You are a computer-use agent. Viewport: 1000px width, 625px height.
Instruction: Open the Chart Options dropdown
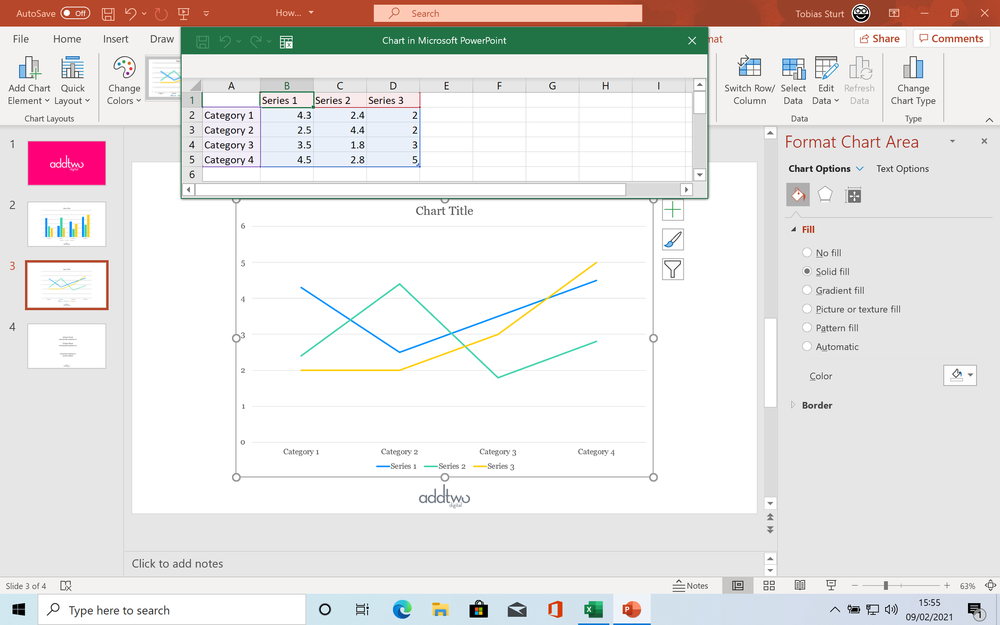[x=826, y=168]
